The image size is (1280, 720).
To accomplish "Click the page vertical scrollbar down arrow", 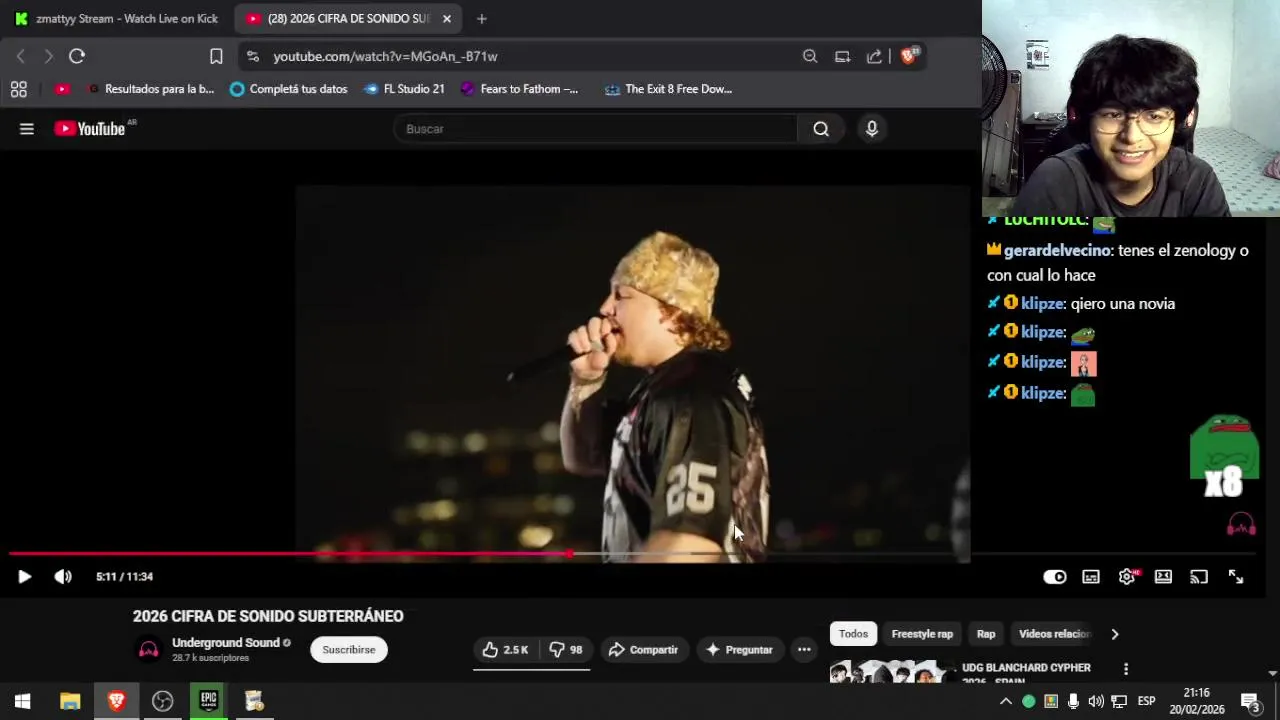I will [1273, 674].
